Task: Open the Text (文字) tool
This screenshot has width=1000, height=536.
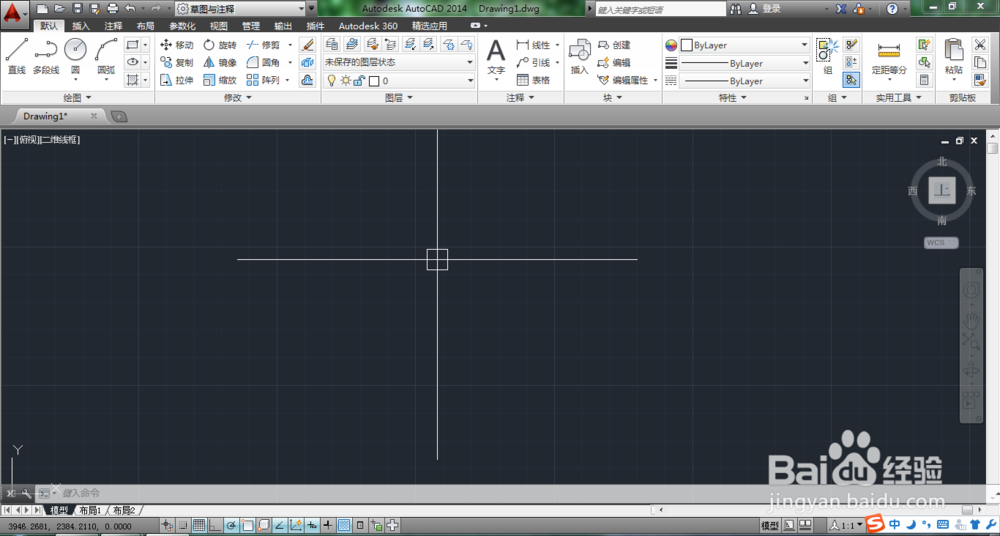Action: [496, 56]
